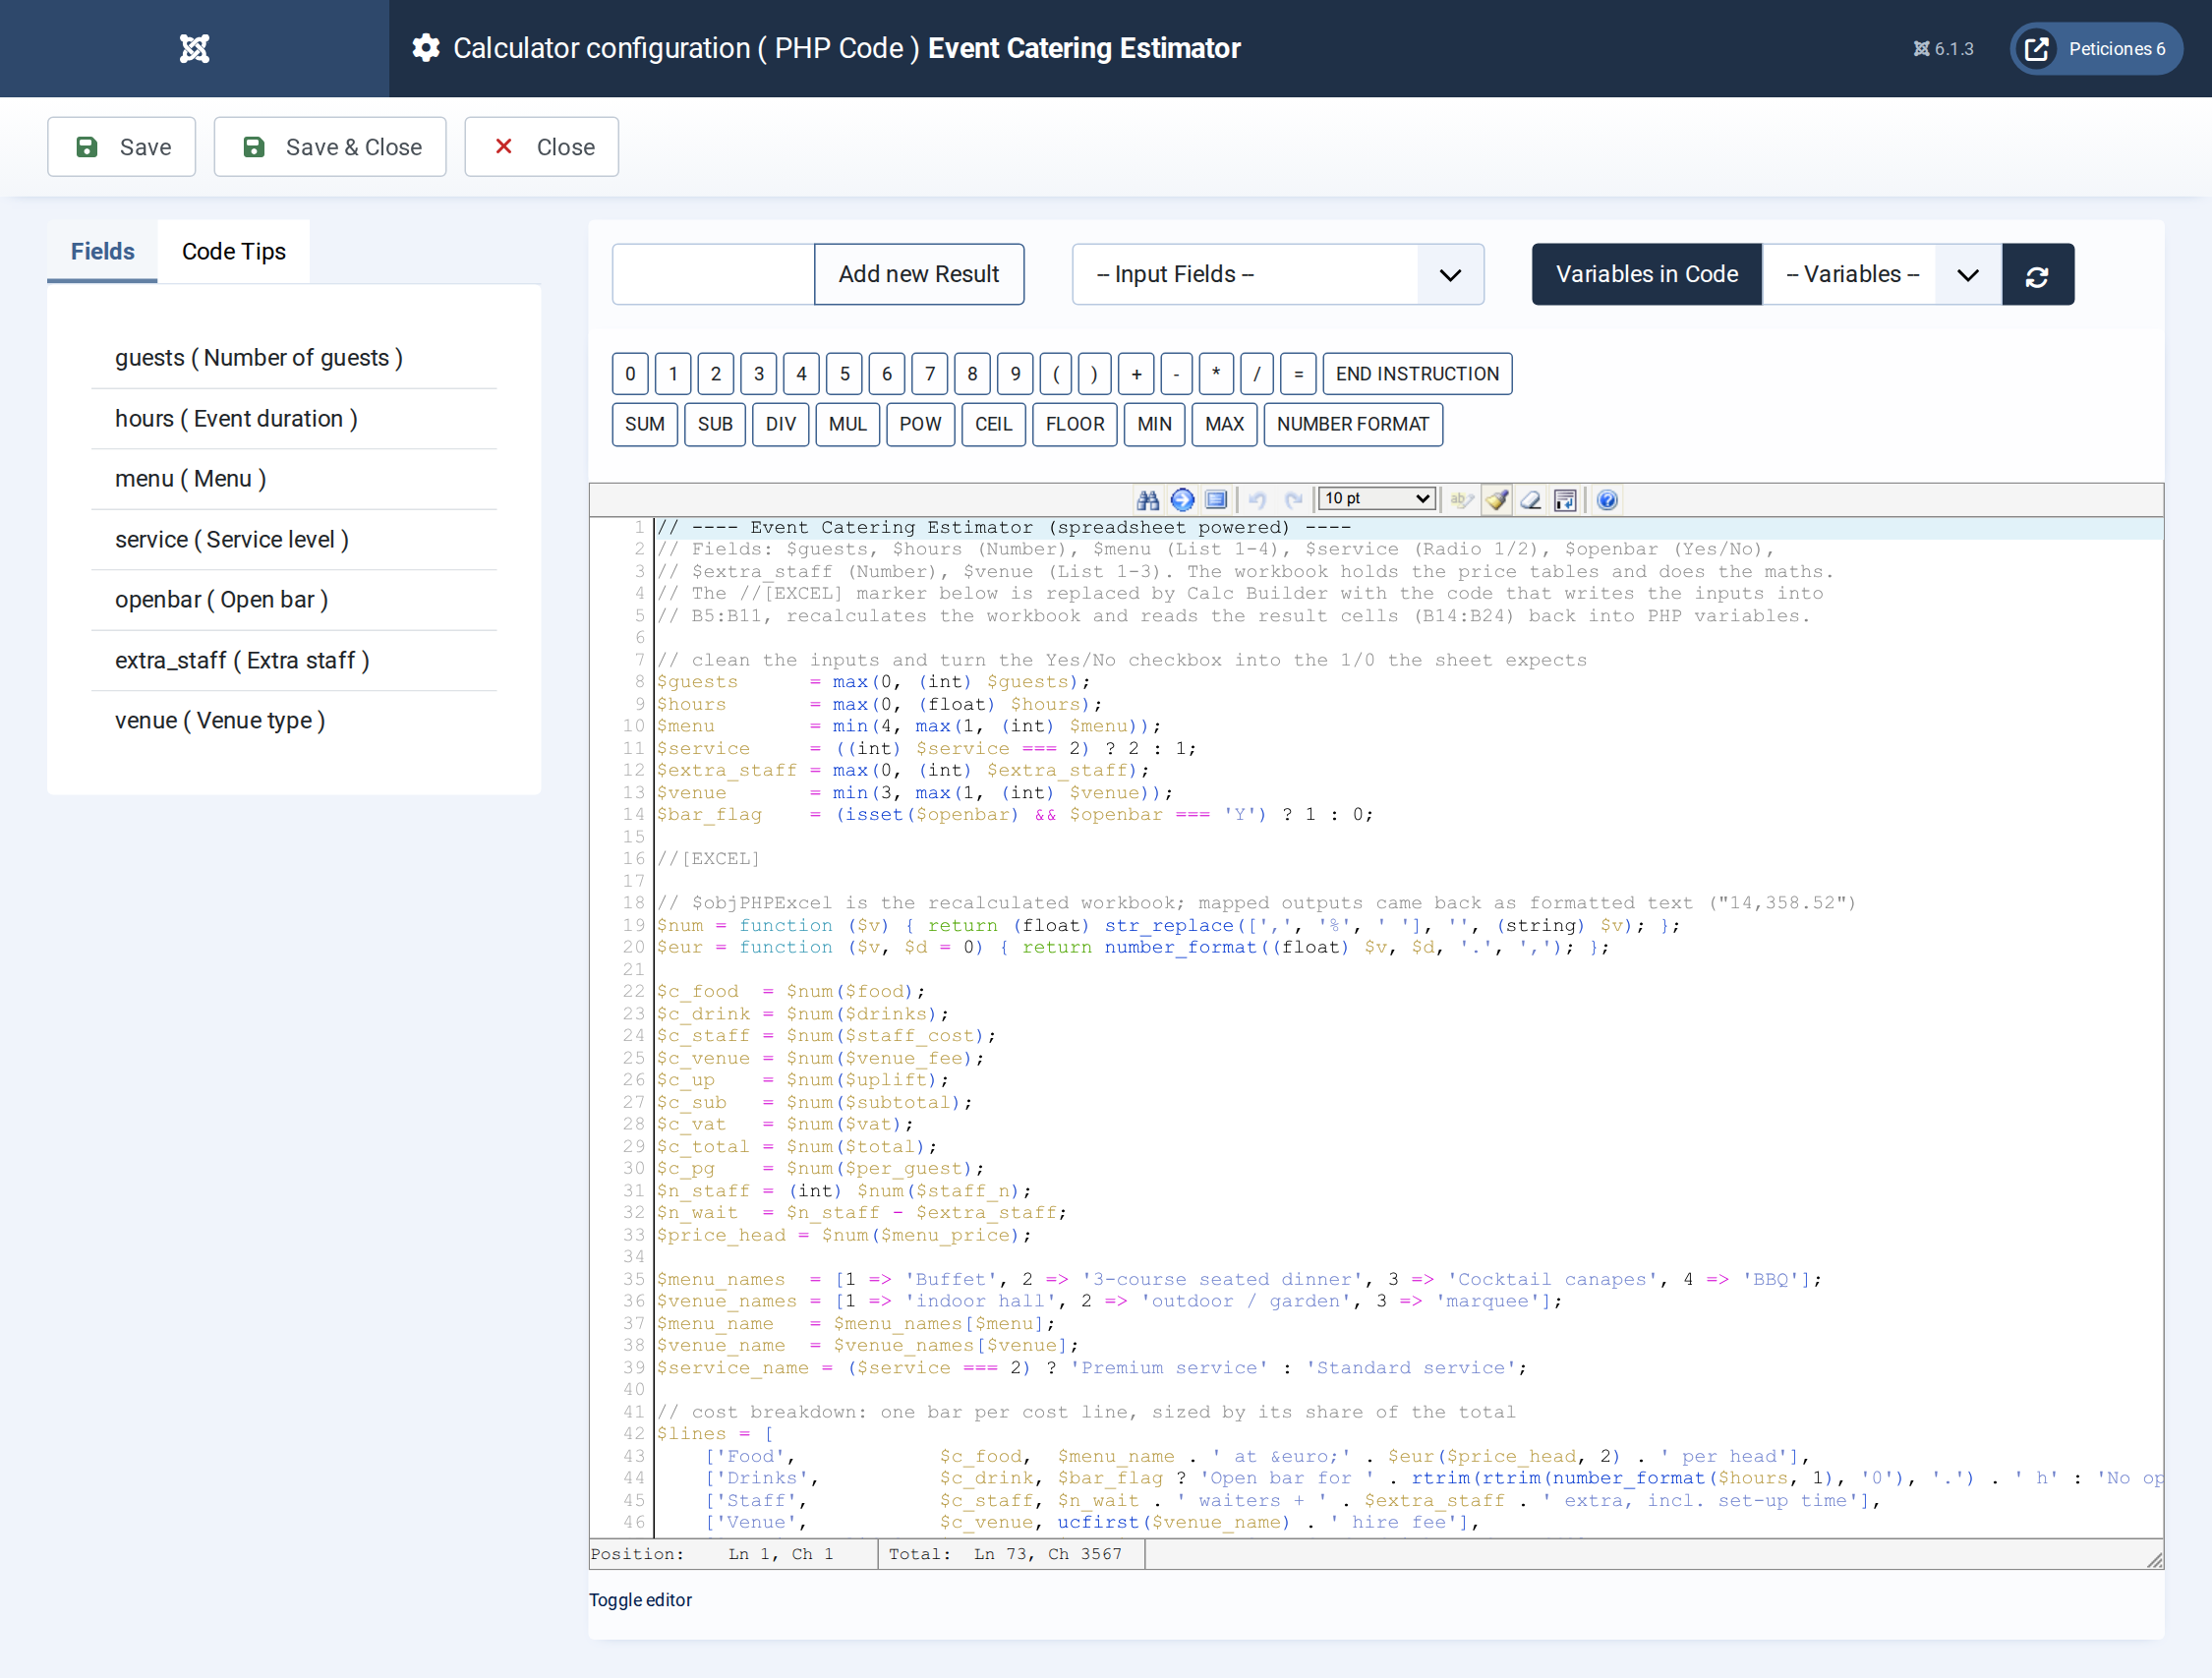Image resolution: width=2212 pixels, height=1678 pixels.
Task: Expand the Variables dropdown
Action: tap(1881, 274)
